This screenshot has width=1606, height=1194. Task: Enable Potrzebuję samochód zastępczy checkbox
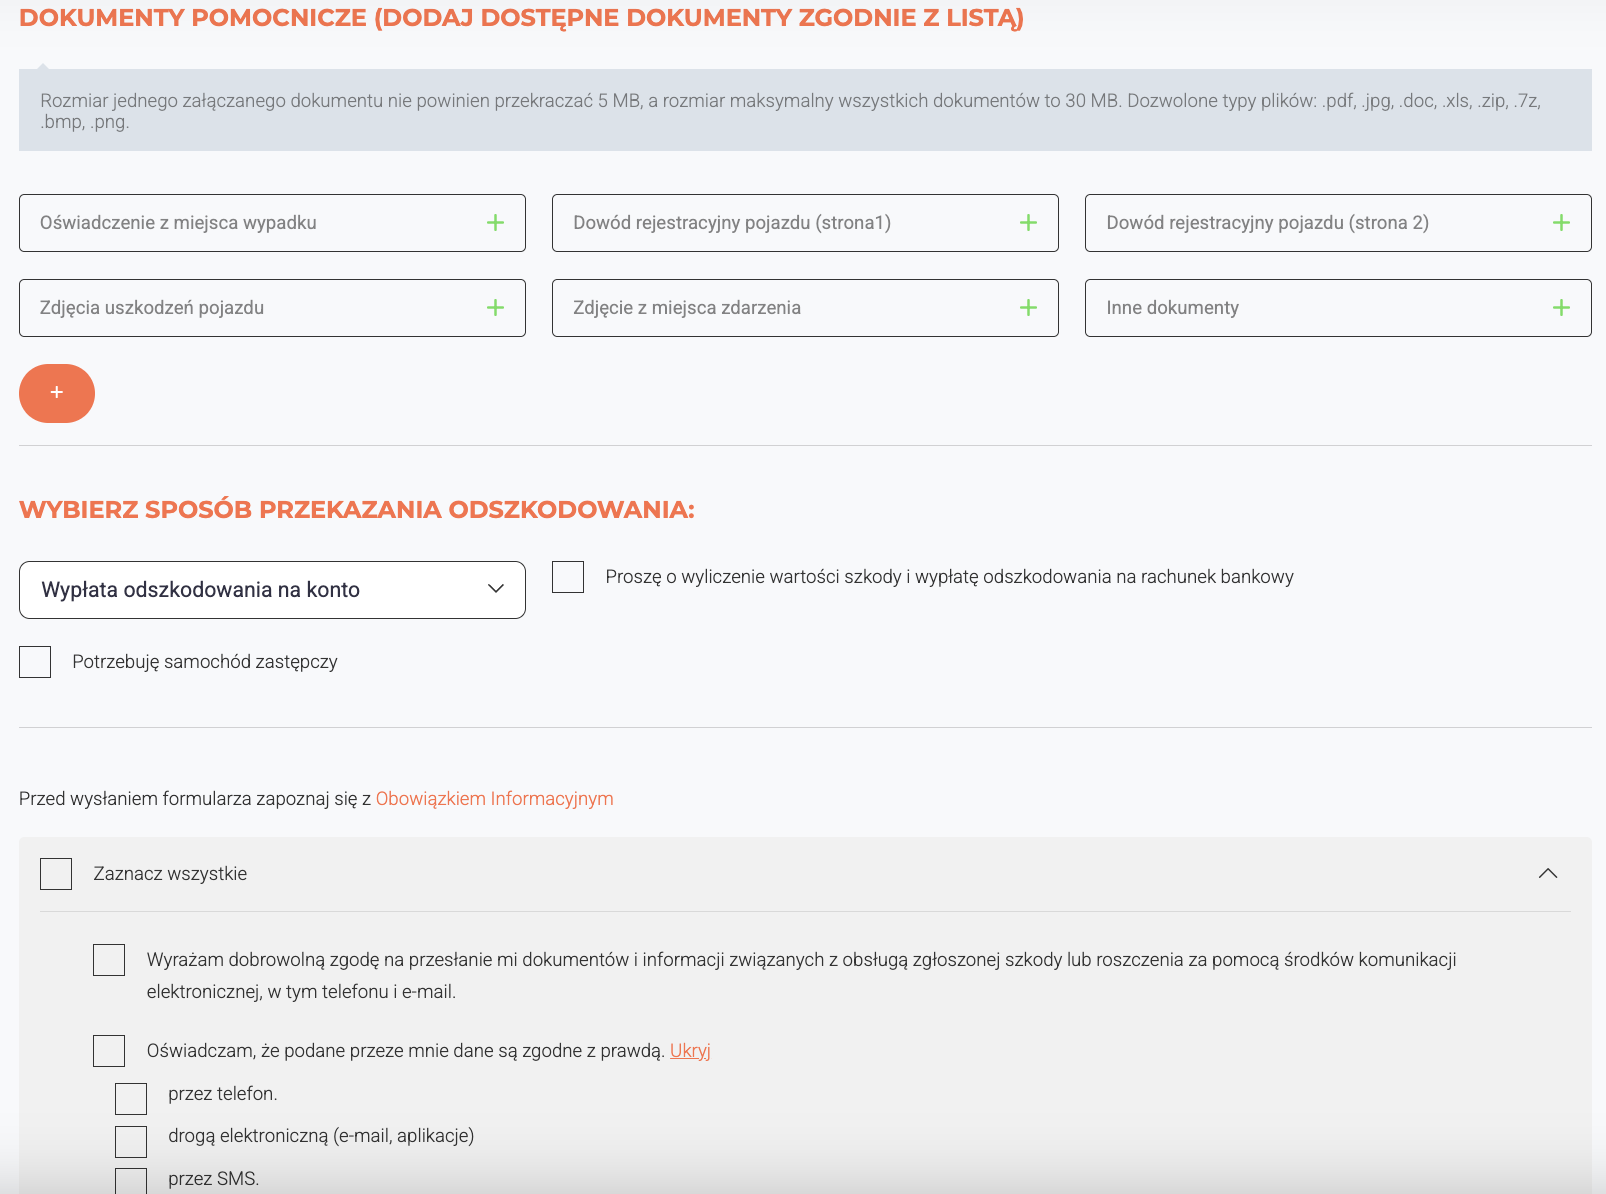point(35,662)
